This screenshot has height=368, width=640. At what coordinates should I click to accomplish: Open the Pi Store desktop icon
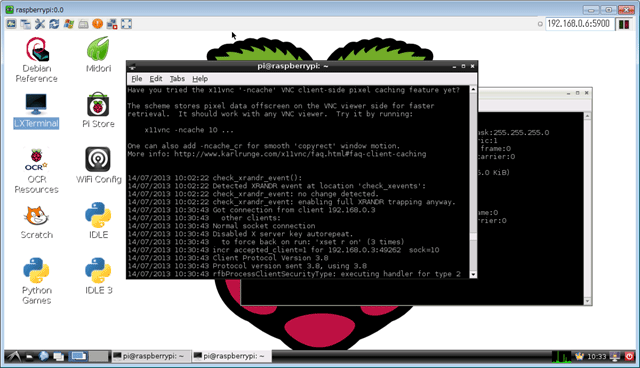click(x=98, y=110)
